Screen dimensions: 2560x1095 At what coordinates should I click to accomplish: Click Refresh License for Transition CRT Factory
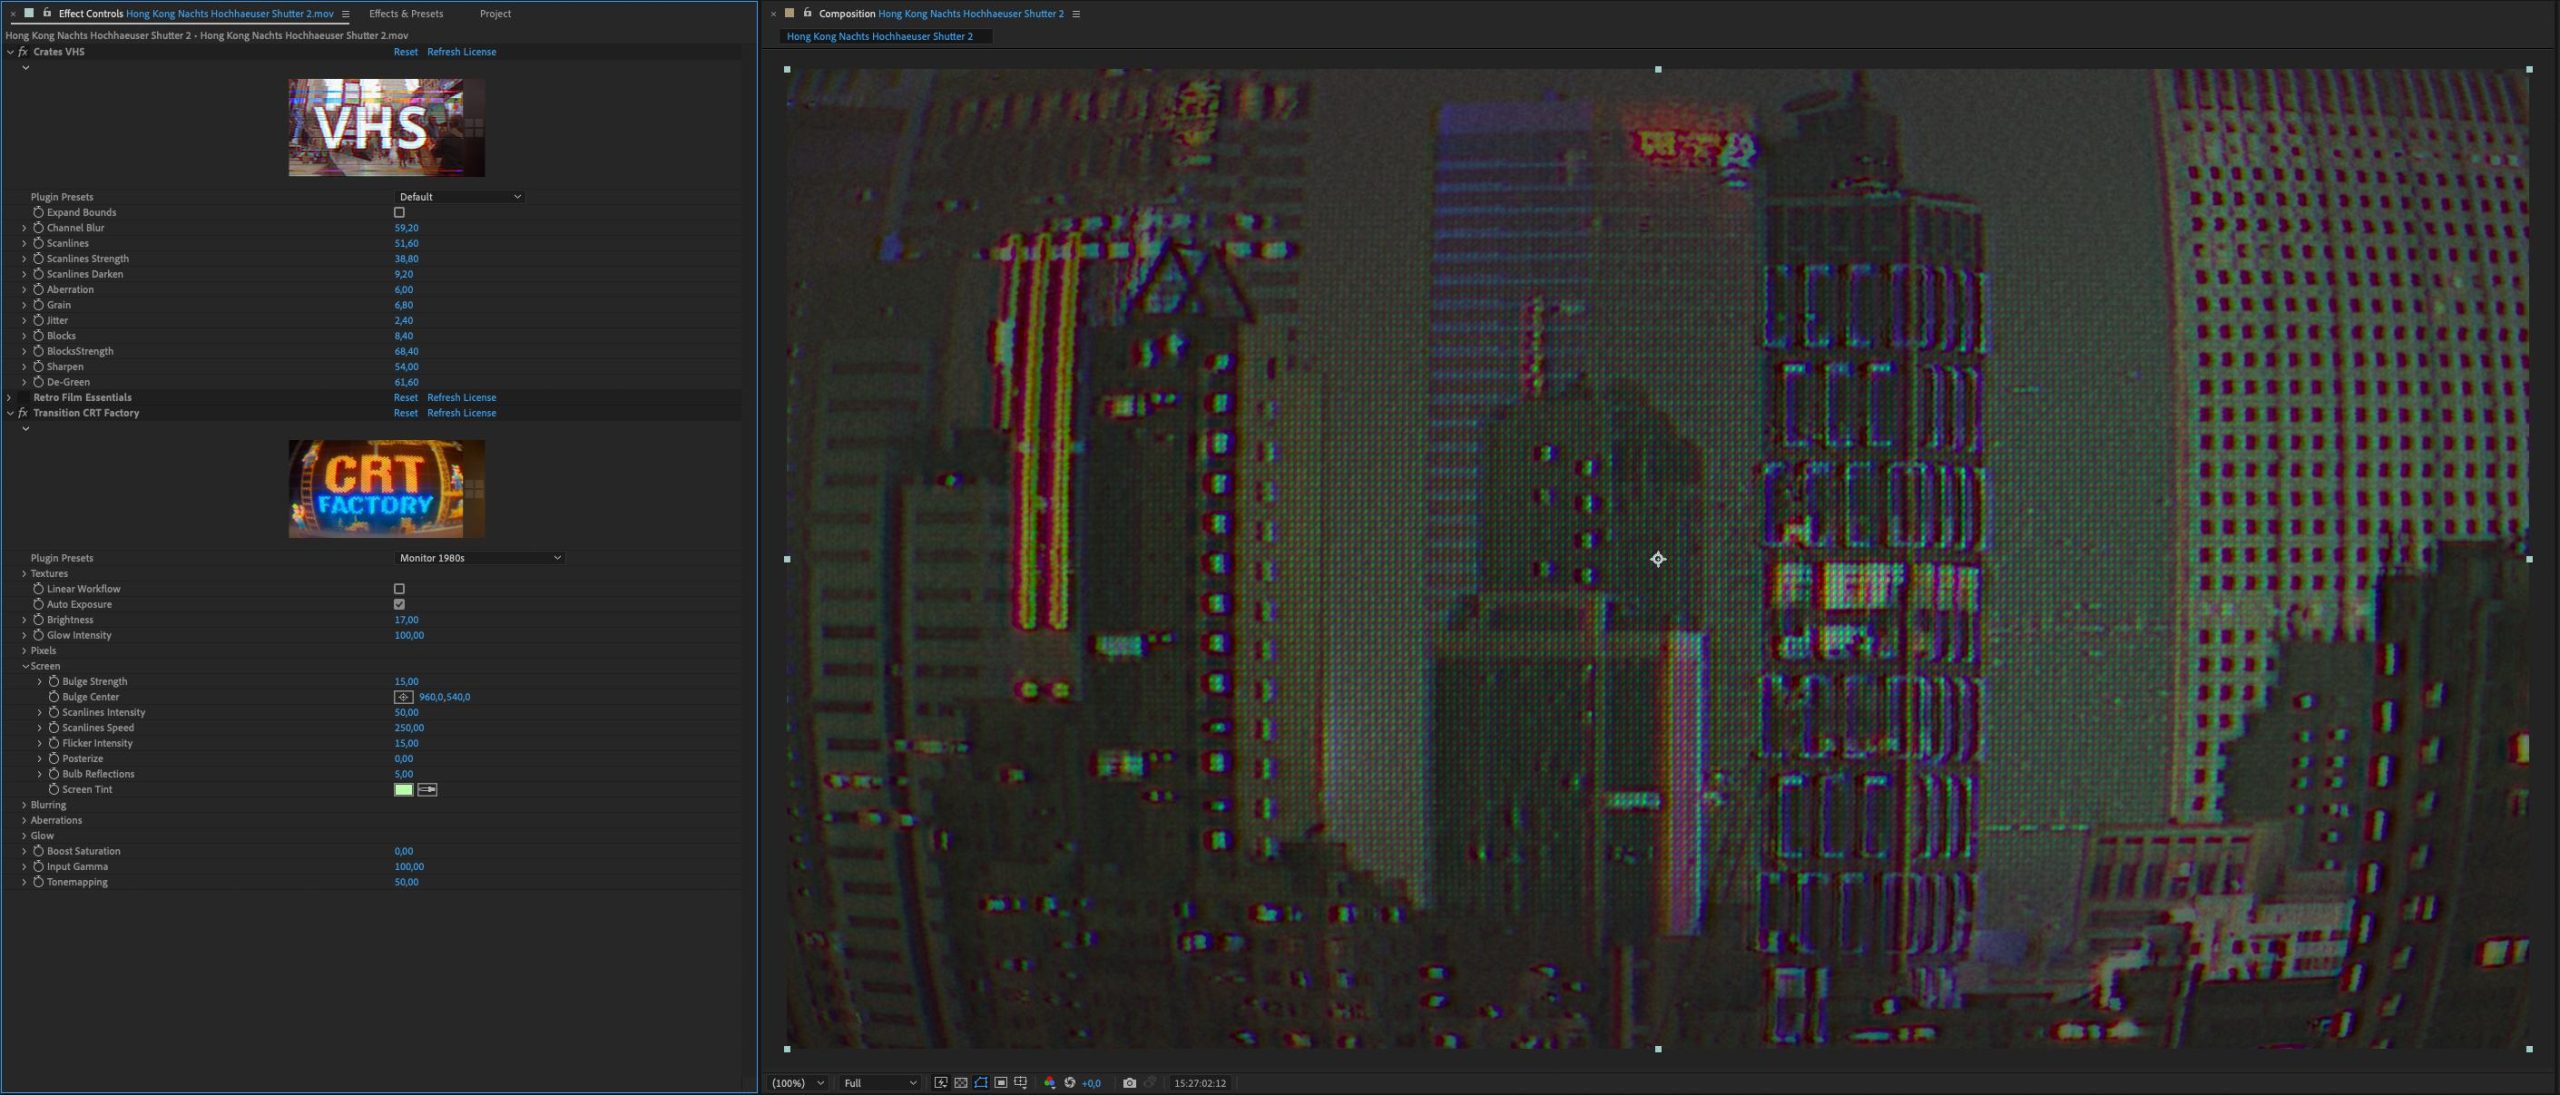tap(461, 413)
